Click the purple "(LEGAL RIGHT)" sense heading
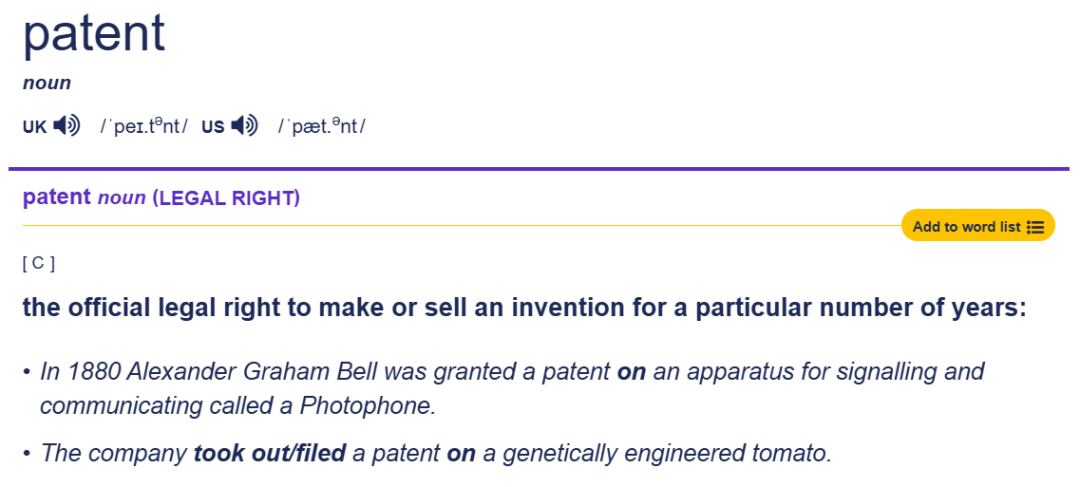 click(x=226, y=198)
